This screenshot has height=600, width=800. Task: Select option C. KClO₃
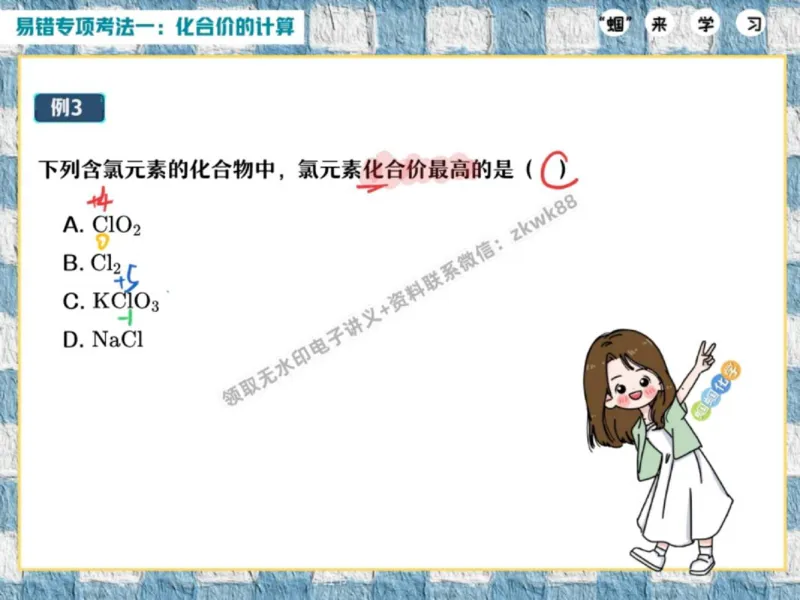[111, 301]
